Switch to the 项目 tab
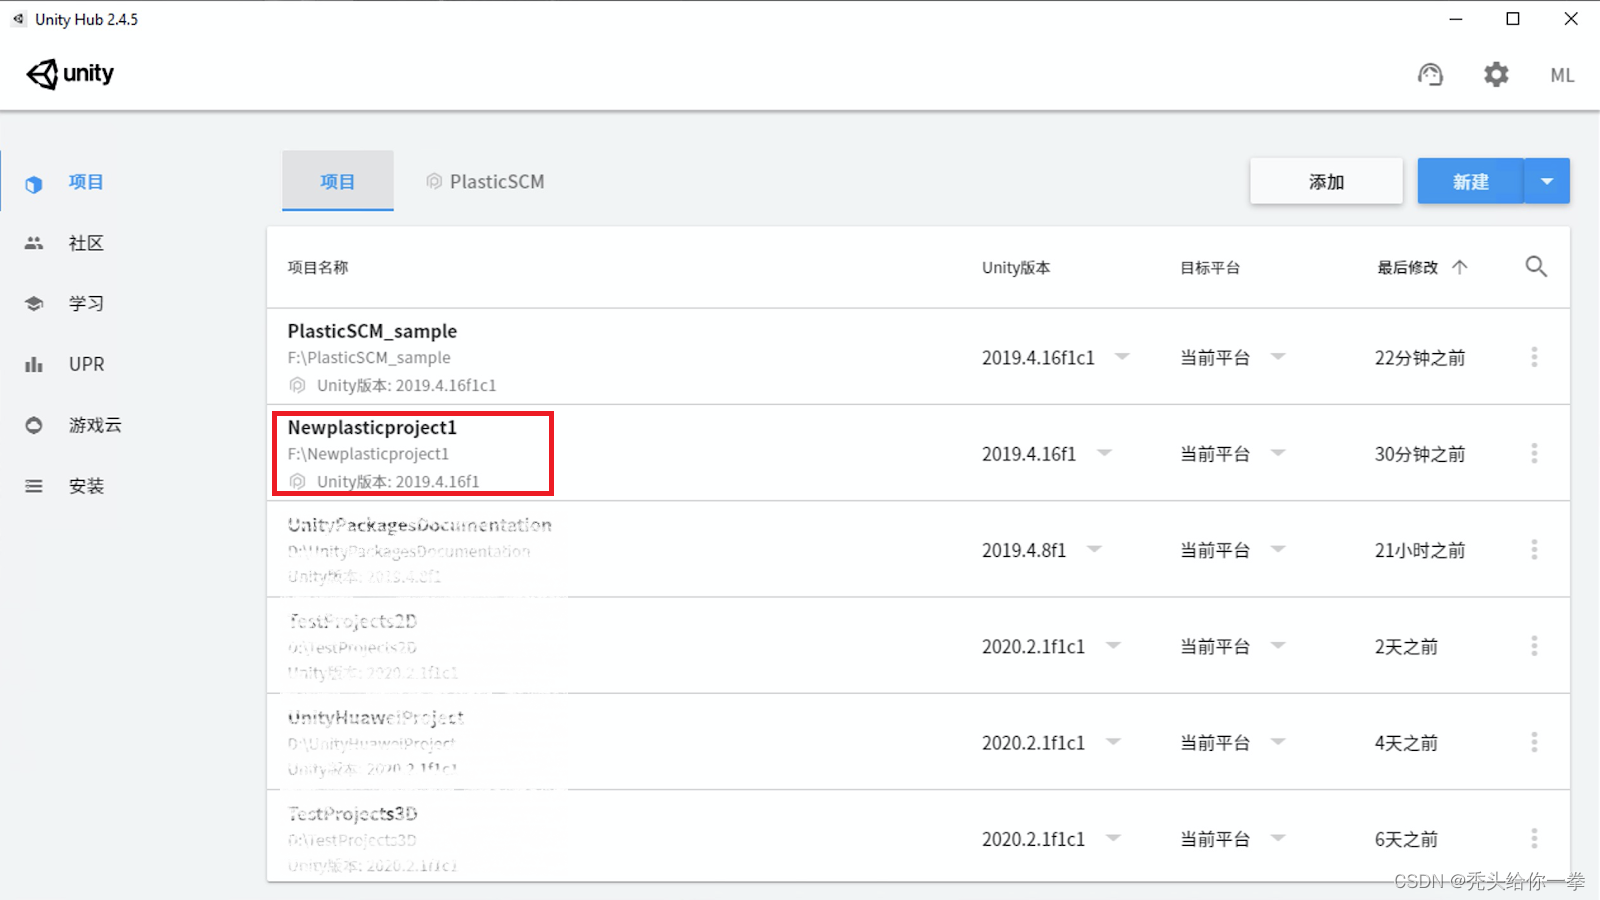The image size is (1600, 900). tap(338, 181)
